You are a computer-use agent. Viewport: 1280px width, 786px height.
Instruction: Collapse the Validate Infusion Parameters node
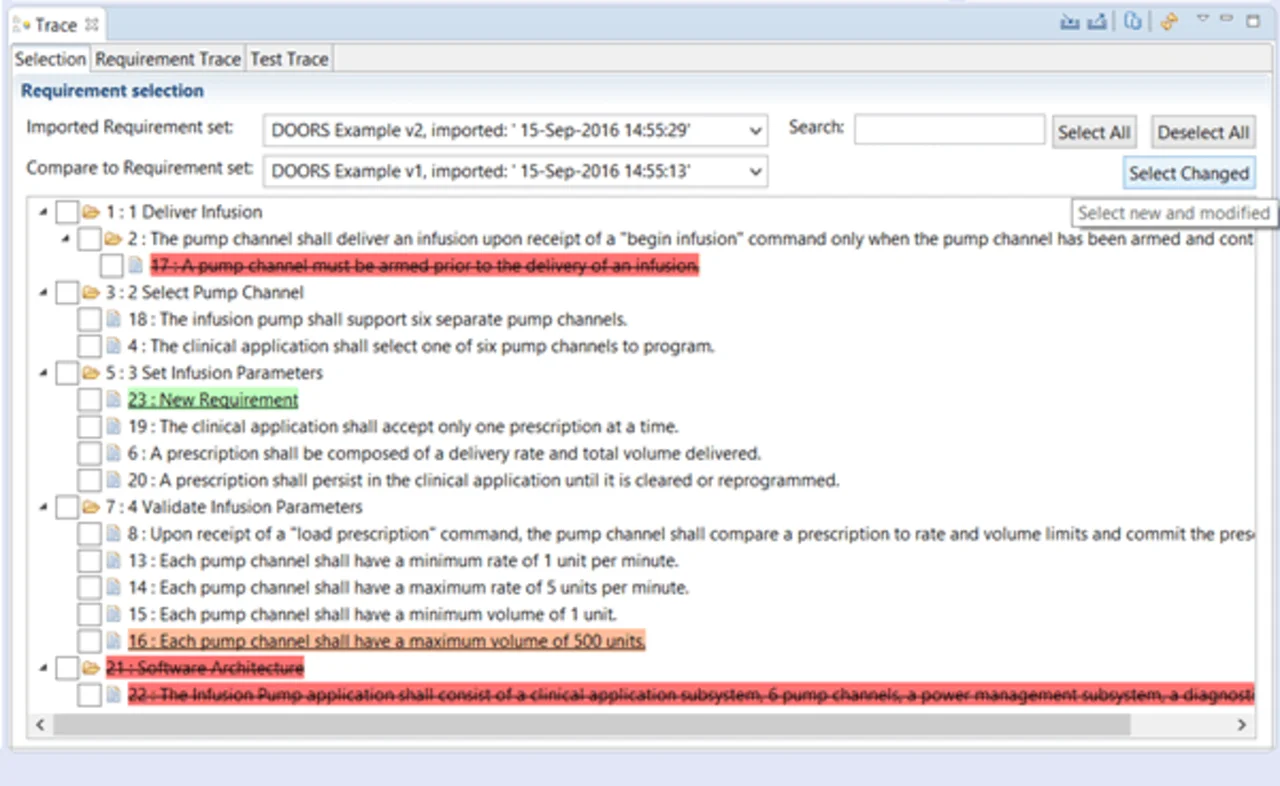click(43, 507)
